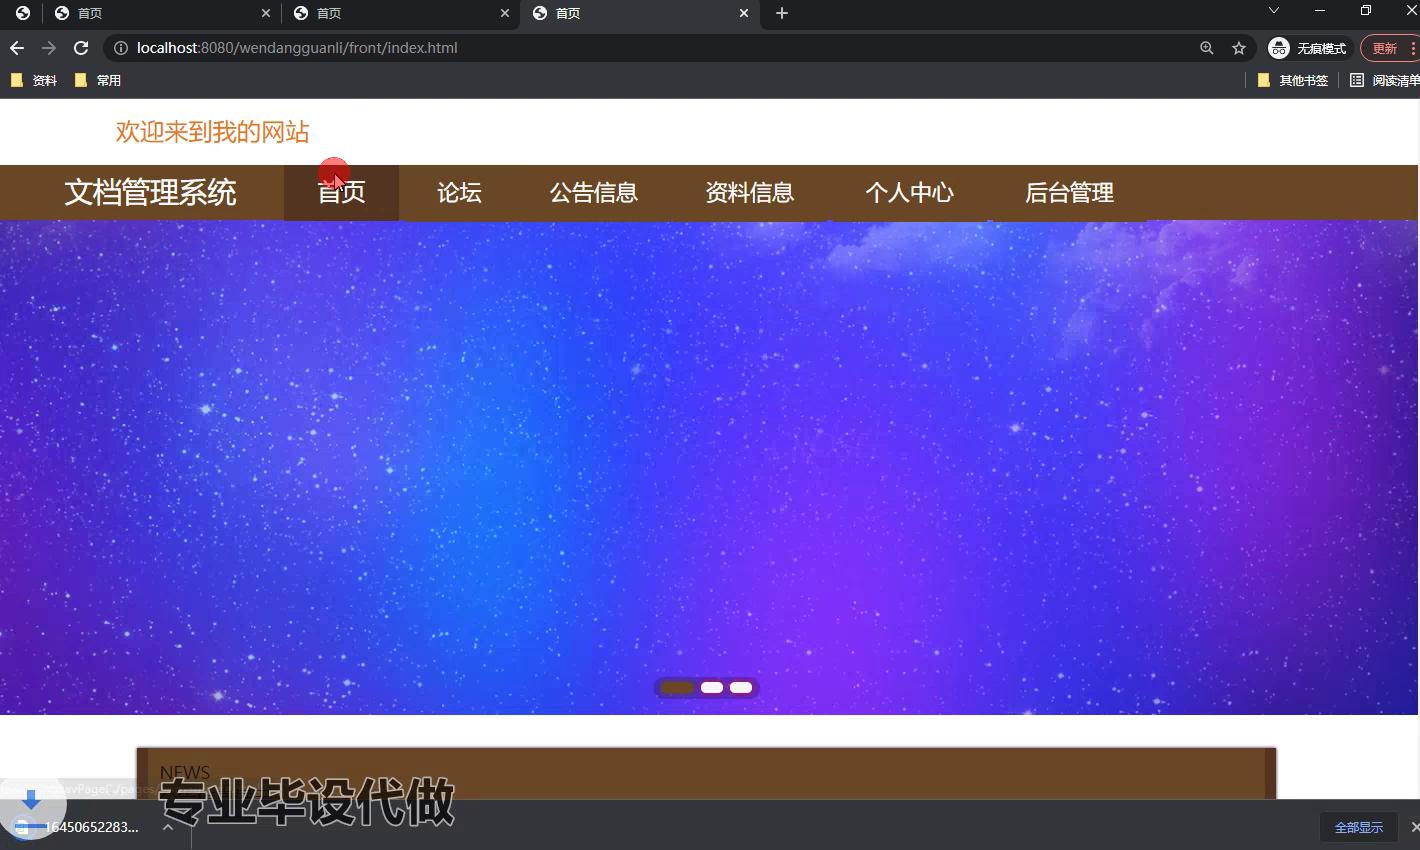
Task: Click the starry banner carousel image
Action: [x=708, y=450]
